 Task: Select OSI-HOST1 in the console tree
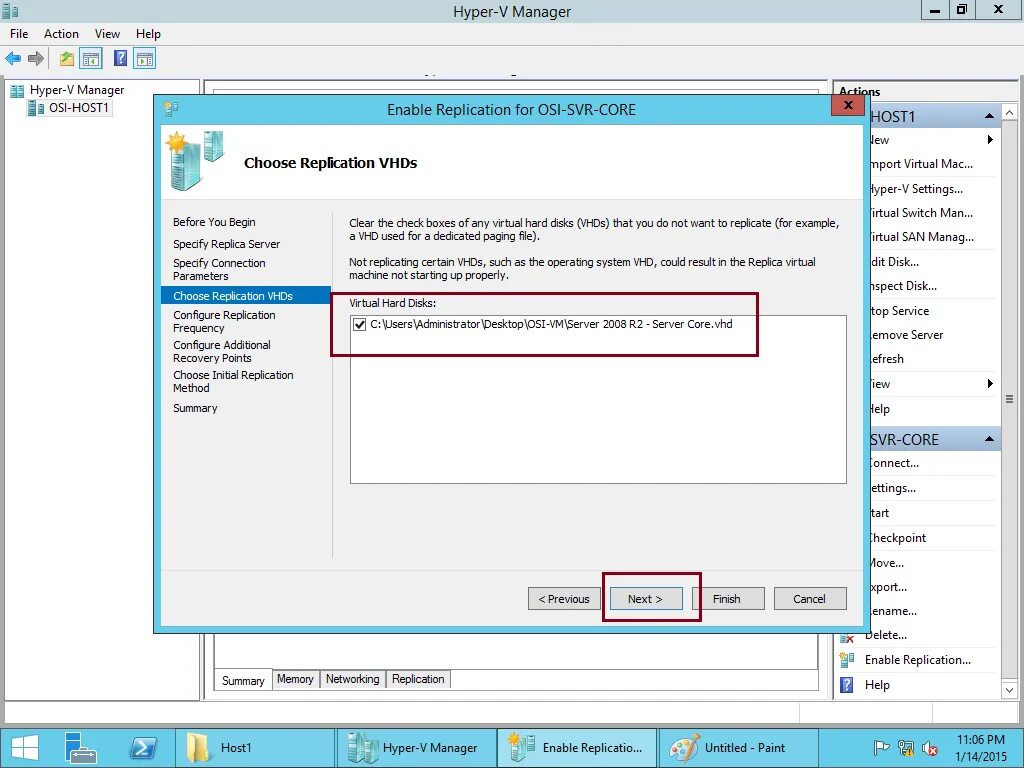[79, 108]
